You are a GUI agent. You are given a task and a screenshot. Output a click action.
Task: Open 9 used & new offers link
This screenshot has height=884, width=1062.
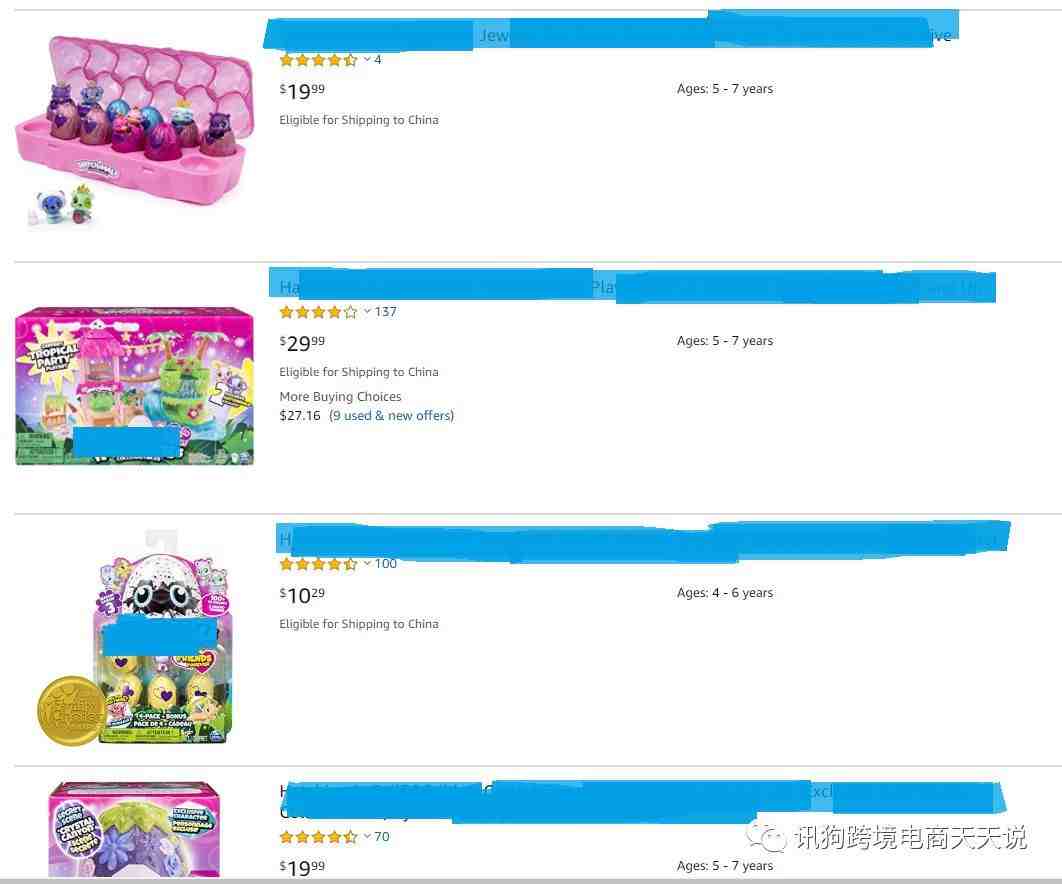[x=391, y=415]
